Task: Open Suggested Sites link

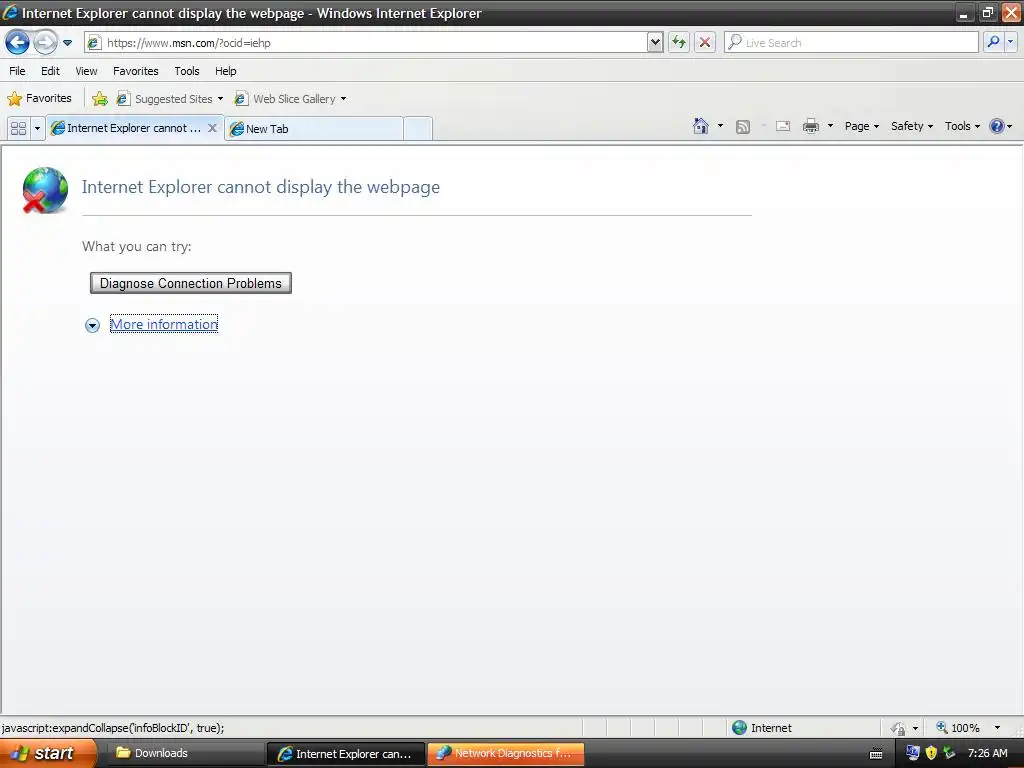Action: click(165, 99)
